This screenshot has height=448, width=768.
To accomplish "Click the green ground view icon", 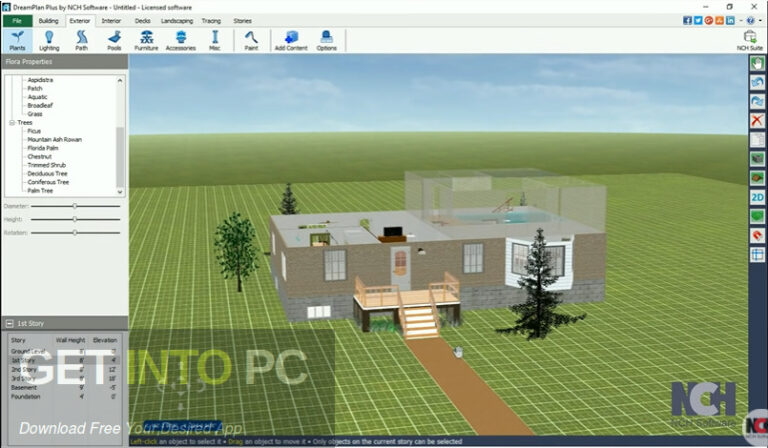I will [757, 216].
